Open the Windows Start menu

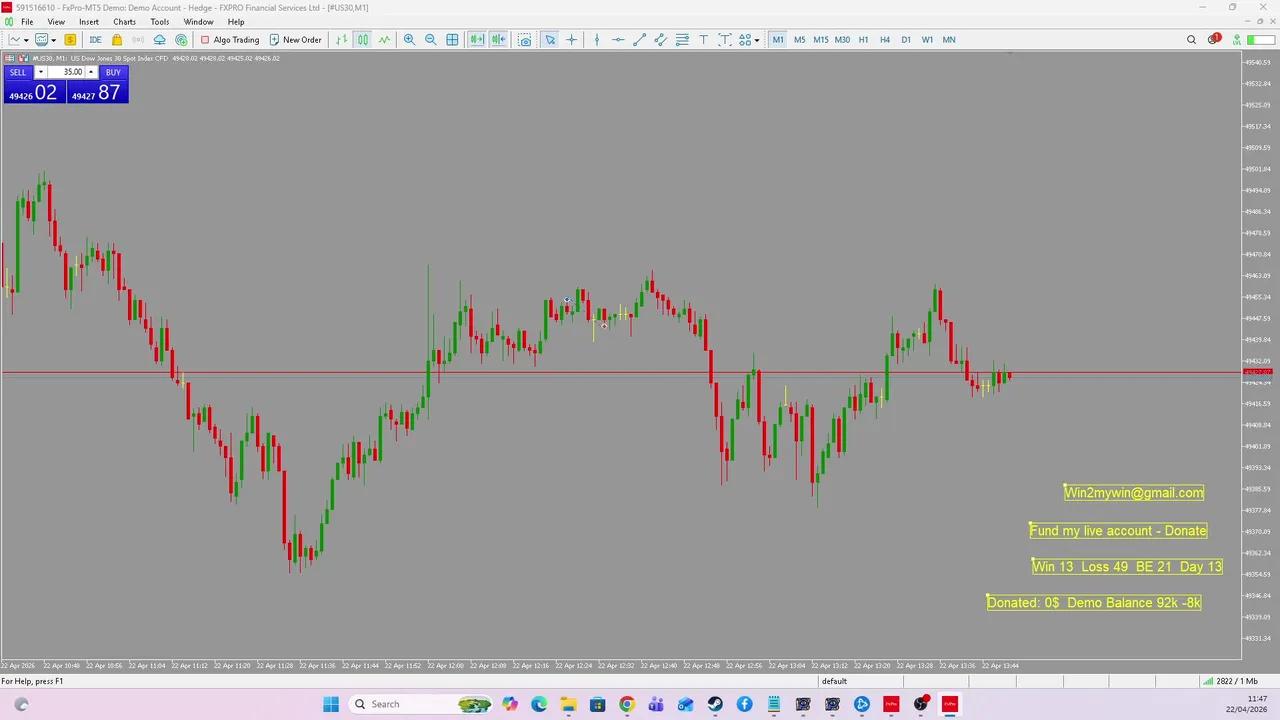click(331, 704)
